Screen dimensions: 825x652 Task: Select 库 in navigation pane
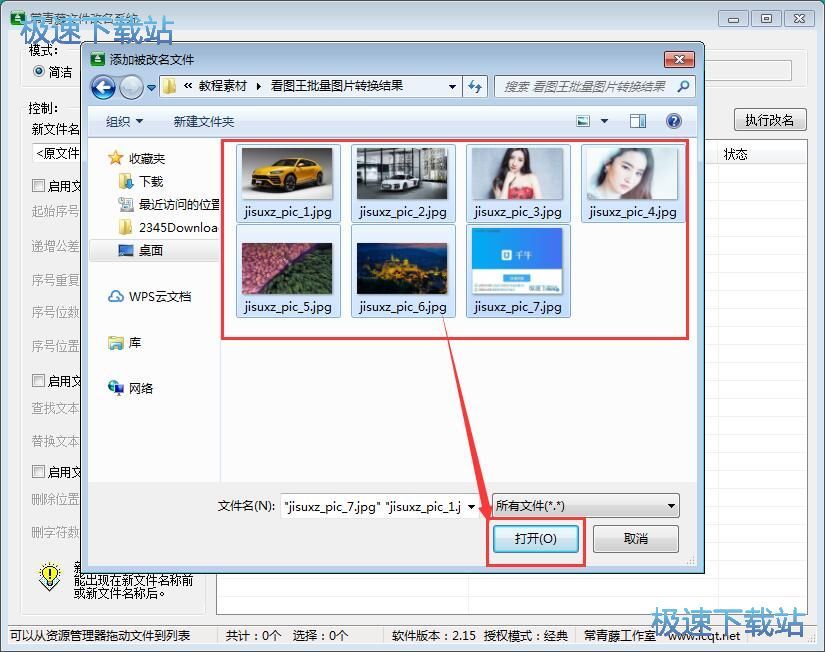click(135, 343)
